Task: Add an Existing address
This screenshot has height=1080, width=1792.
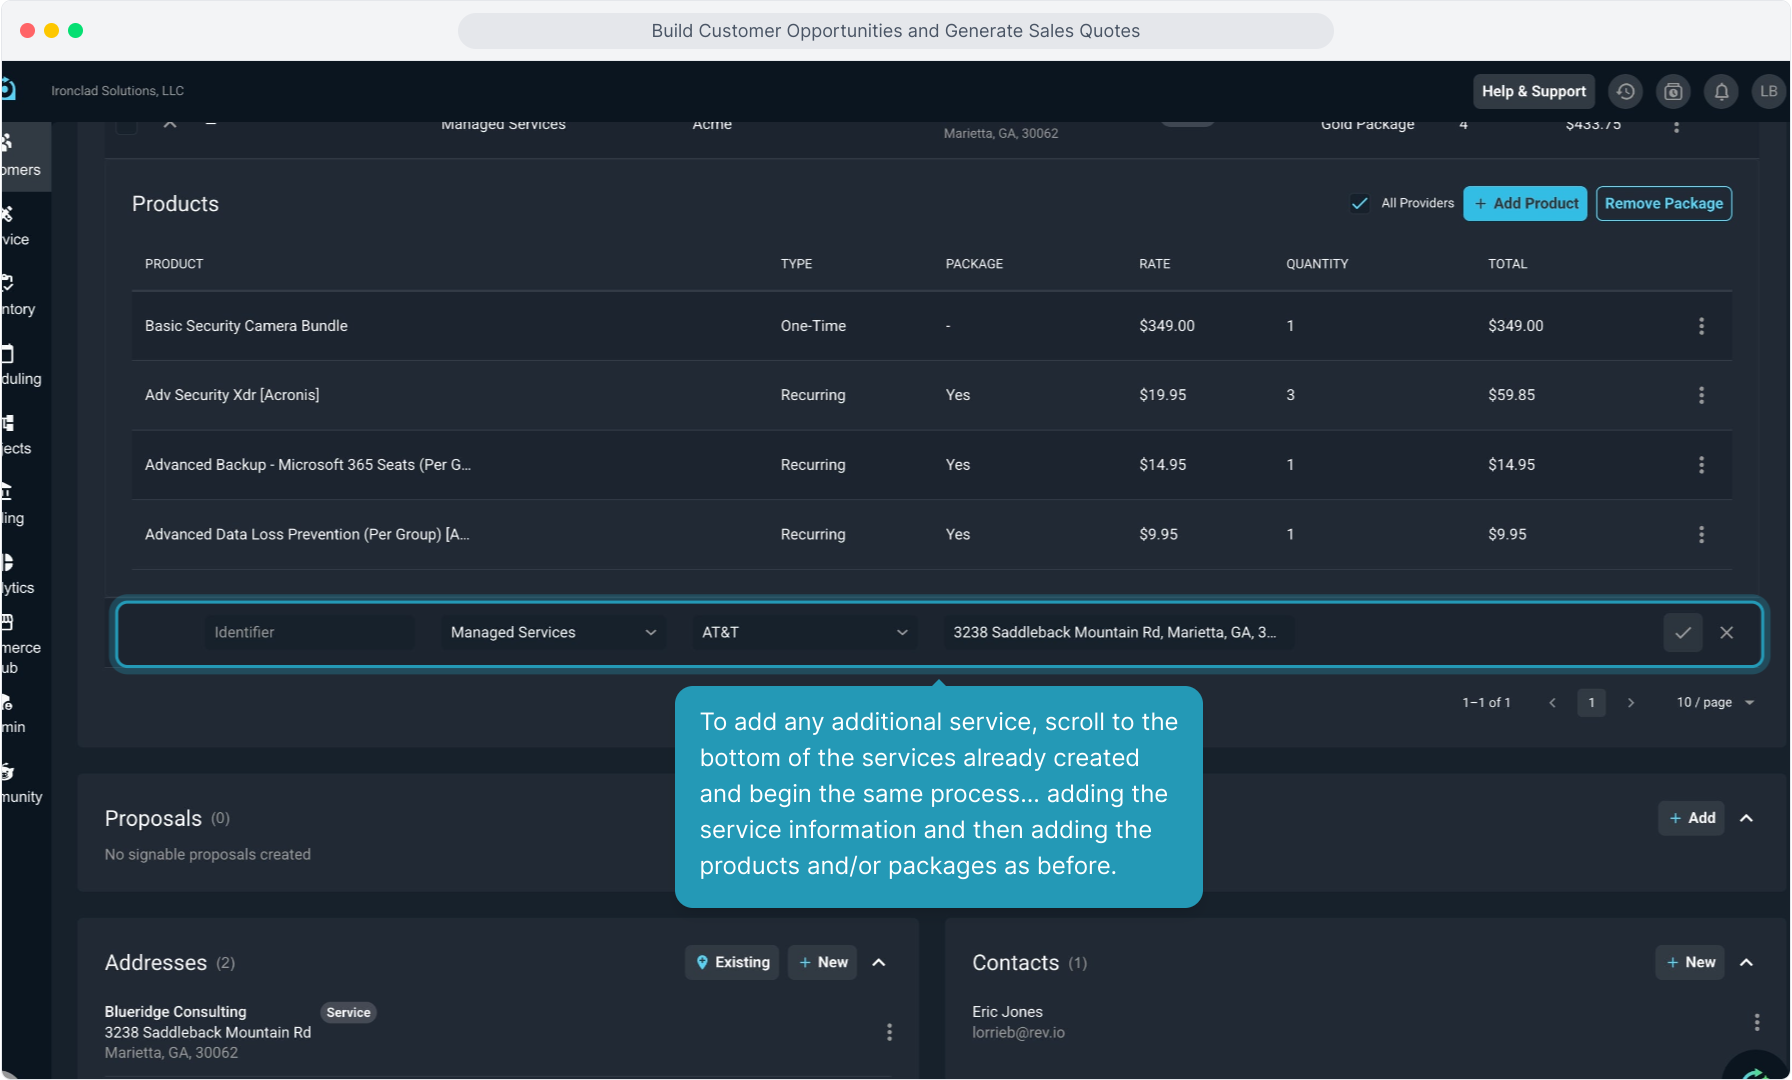Action: [x=732, y=963]
